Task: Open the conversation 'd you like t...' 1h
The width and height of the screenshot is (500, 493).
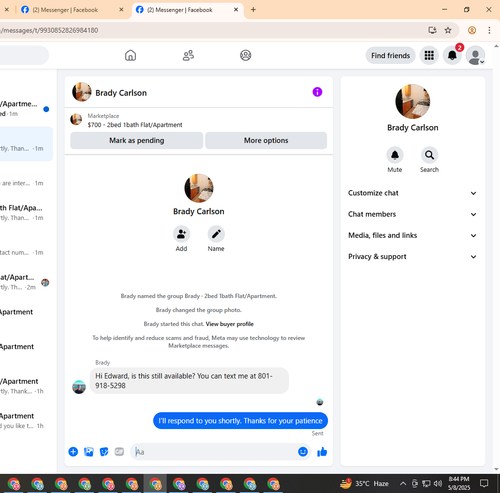Action: (x=26, y=421)
